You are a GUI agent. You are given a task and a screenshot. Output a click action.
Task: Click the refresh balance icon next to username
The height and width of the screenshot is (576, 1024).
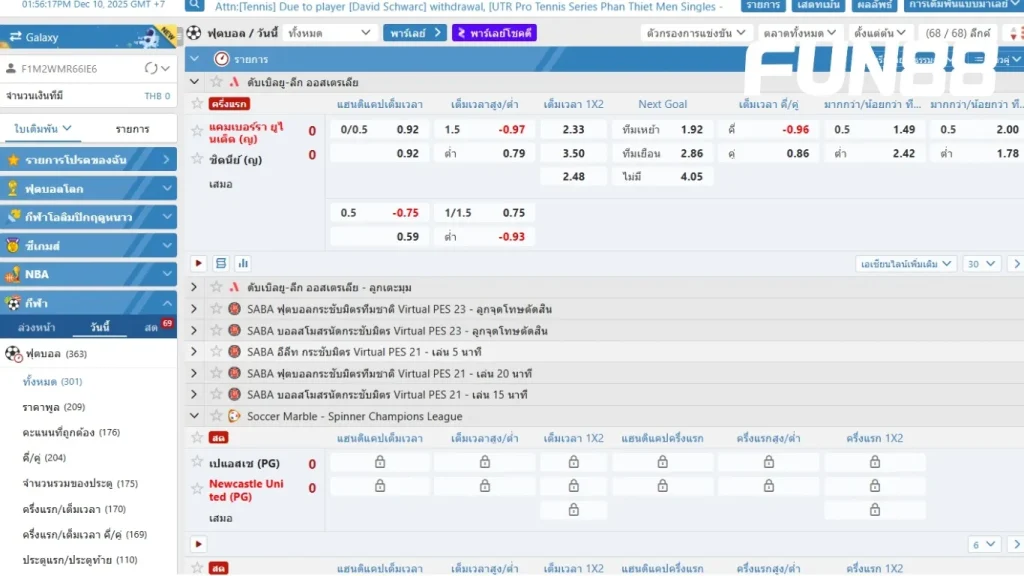[x=150, y=69]
